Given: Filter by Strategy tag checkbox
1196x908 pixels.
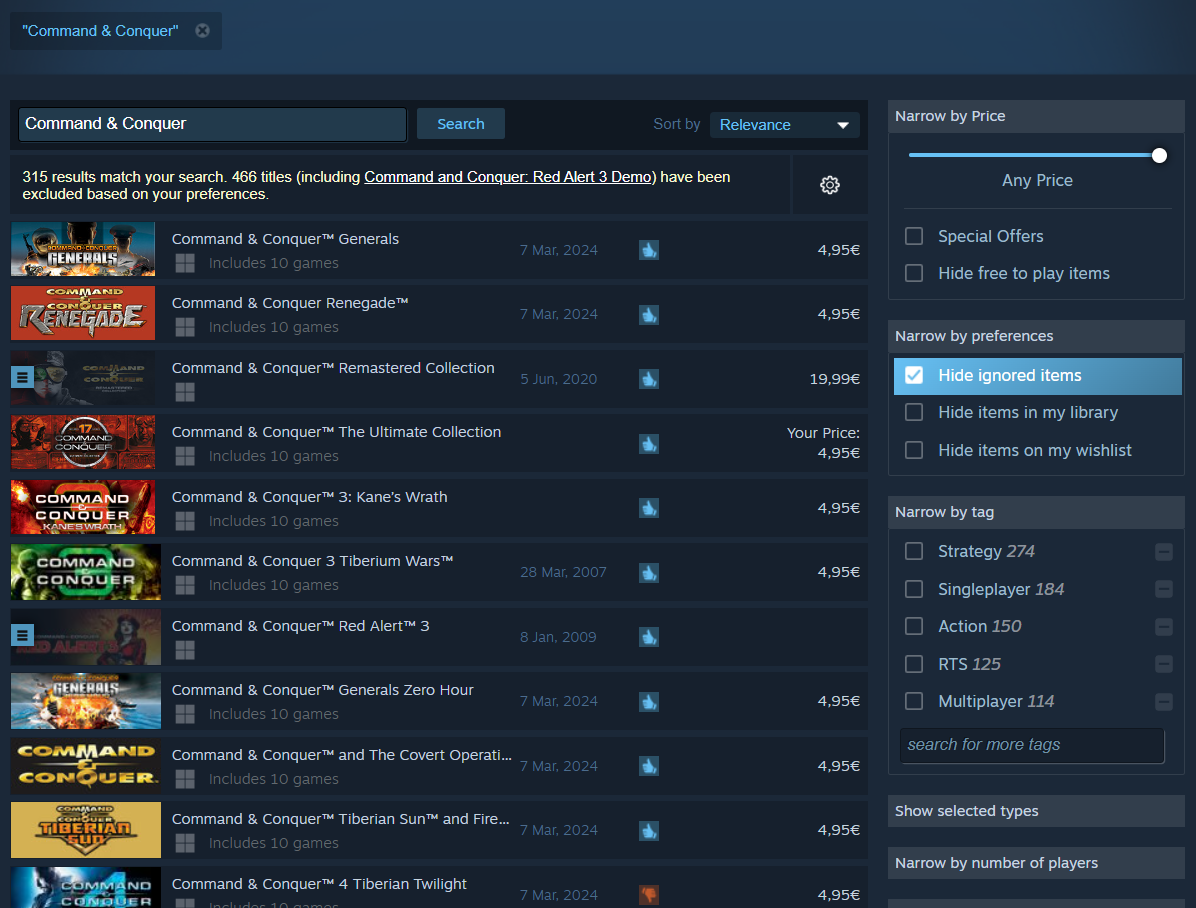Looking at the screenshot, I should [914, 552].
